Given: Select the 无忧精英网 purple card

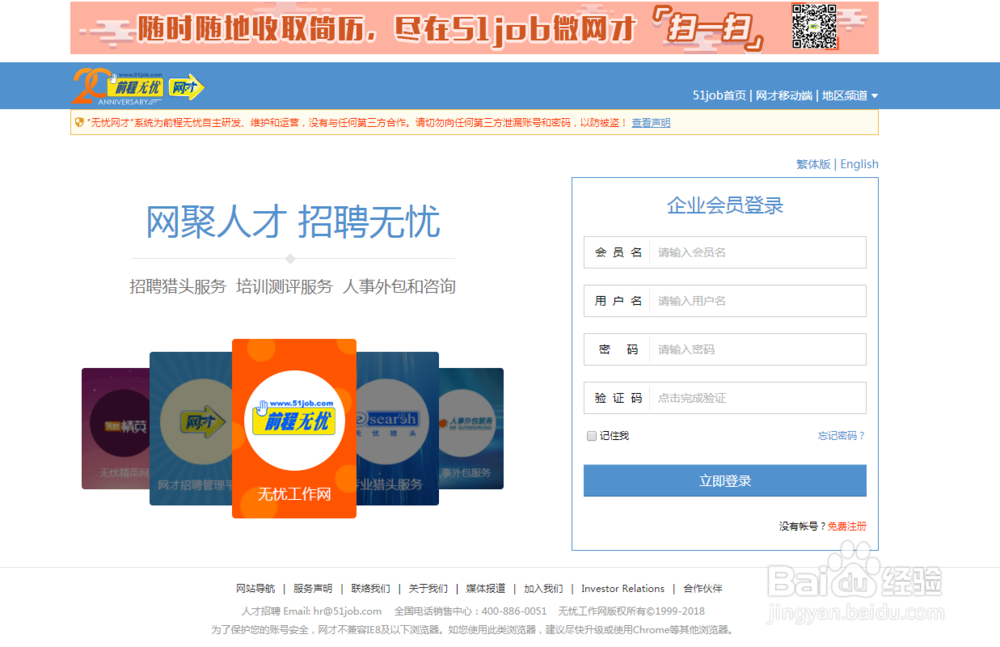Looking at the screenshot, I should point(115,428).
